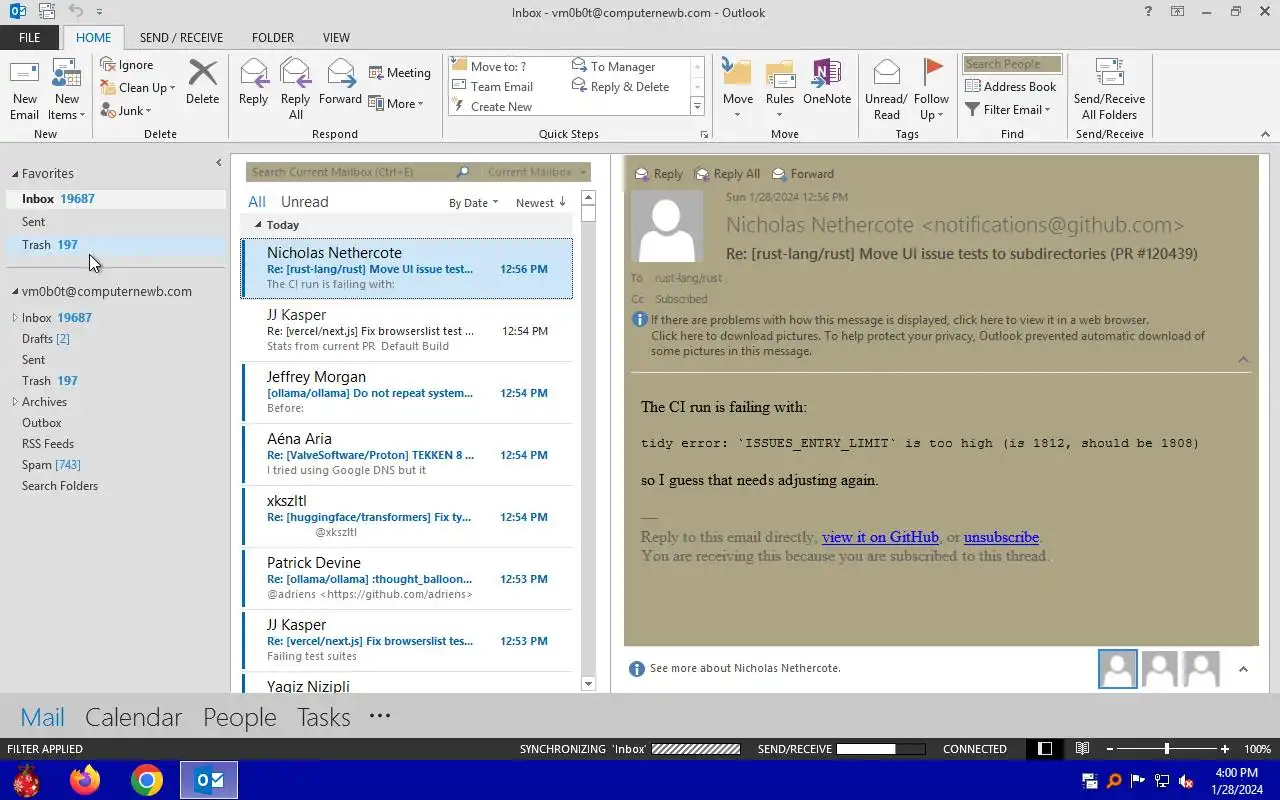The height and width of the screenshot is (800, 1280).
Task: Open the navigation options ellipsis
Action: (379, 716)
